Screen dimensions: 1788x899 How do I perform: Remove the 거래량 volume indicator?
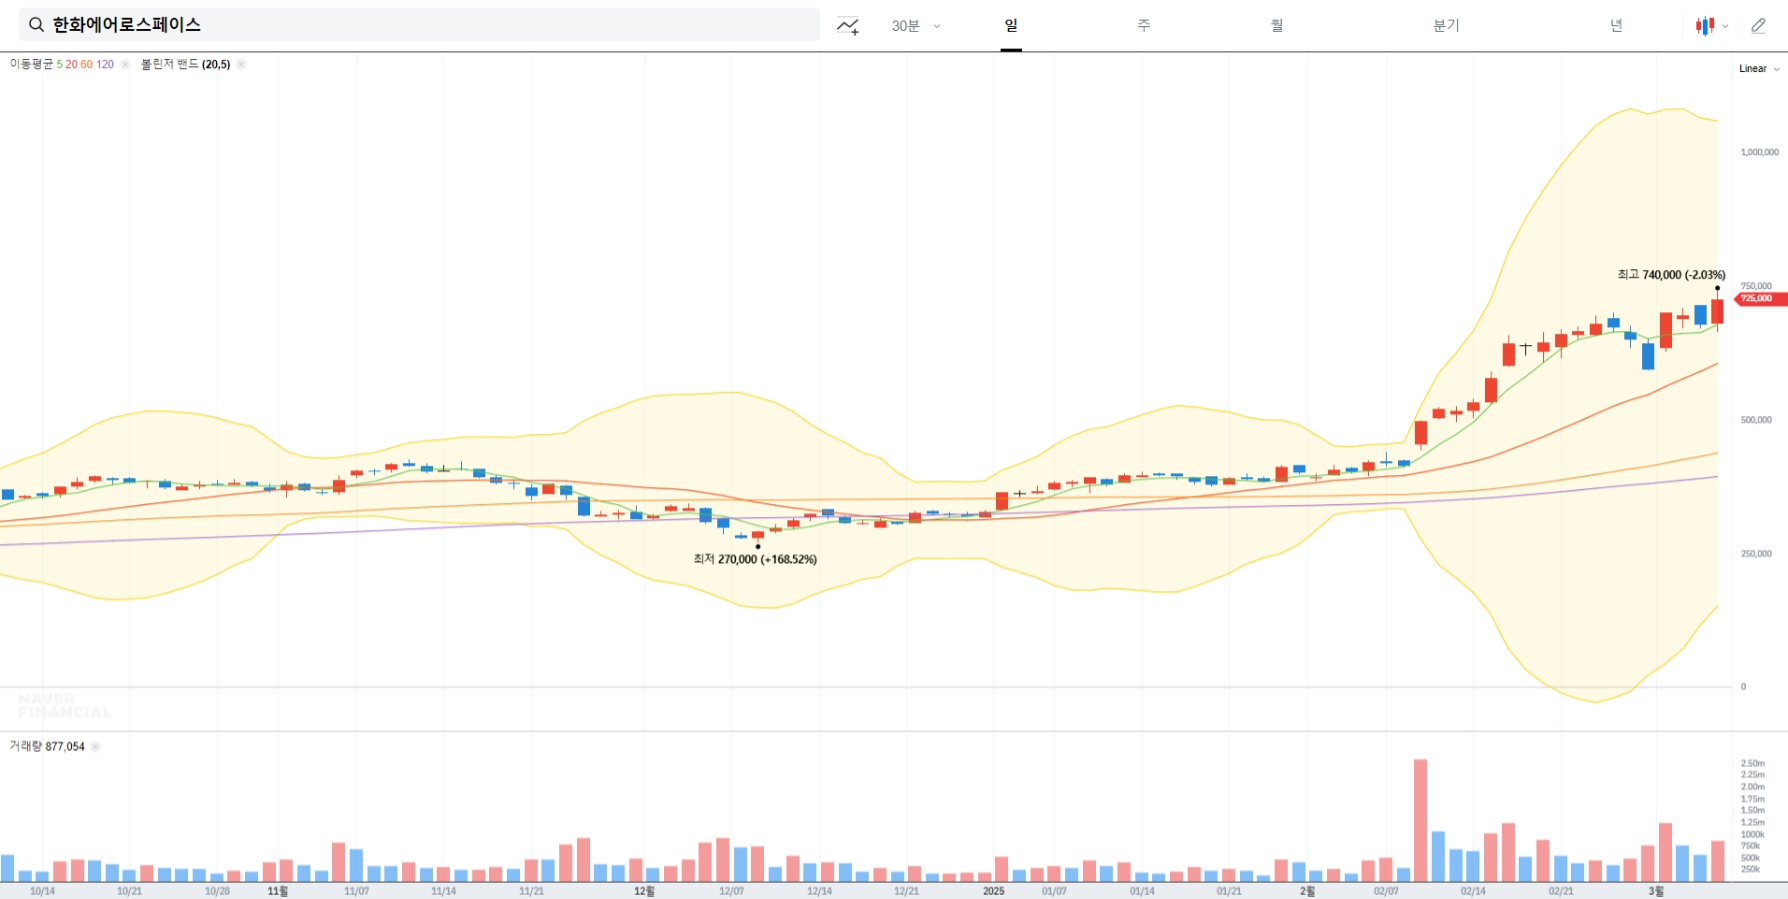tap(95, 747)
